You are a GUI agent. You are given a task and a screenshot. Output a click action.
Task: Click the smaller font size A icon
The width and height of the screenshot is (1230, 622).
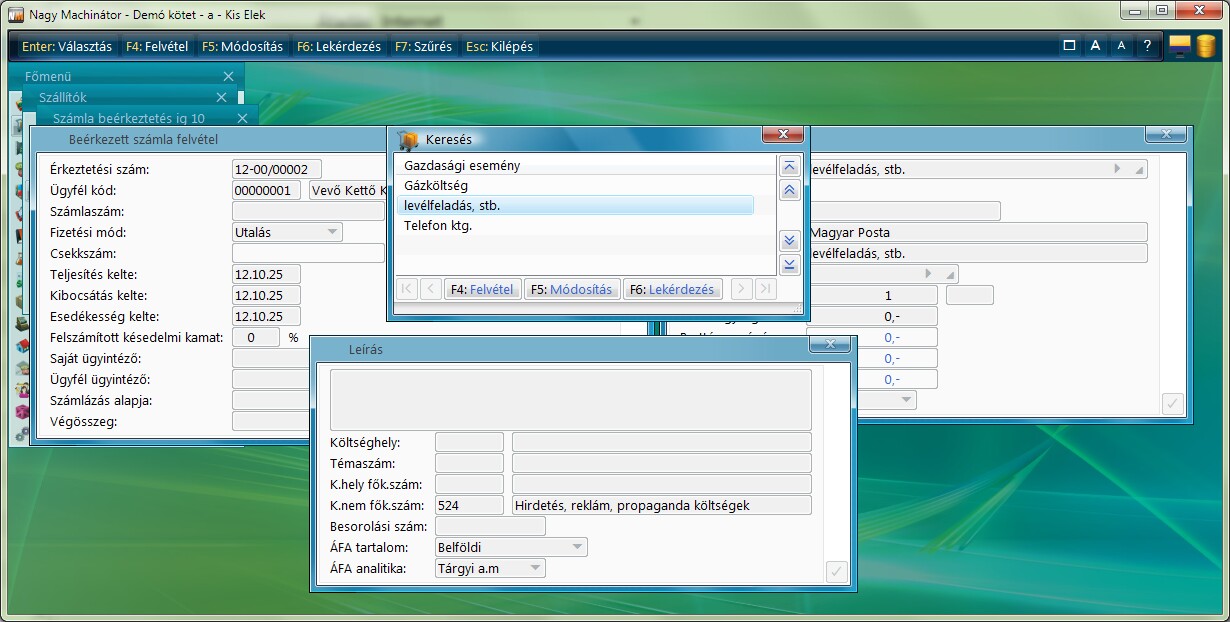tap(1121, 46)
